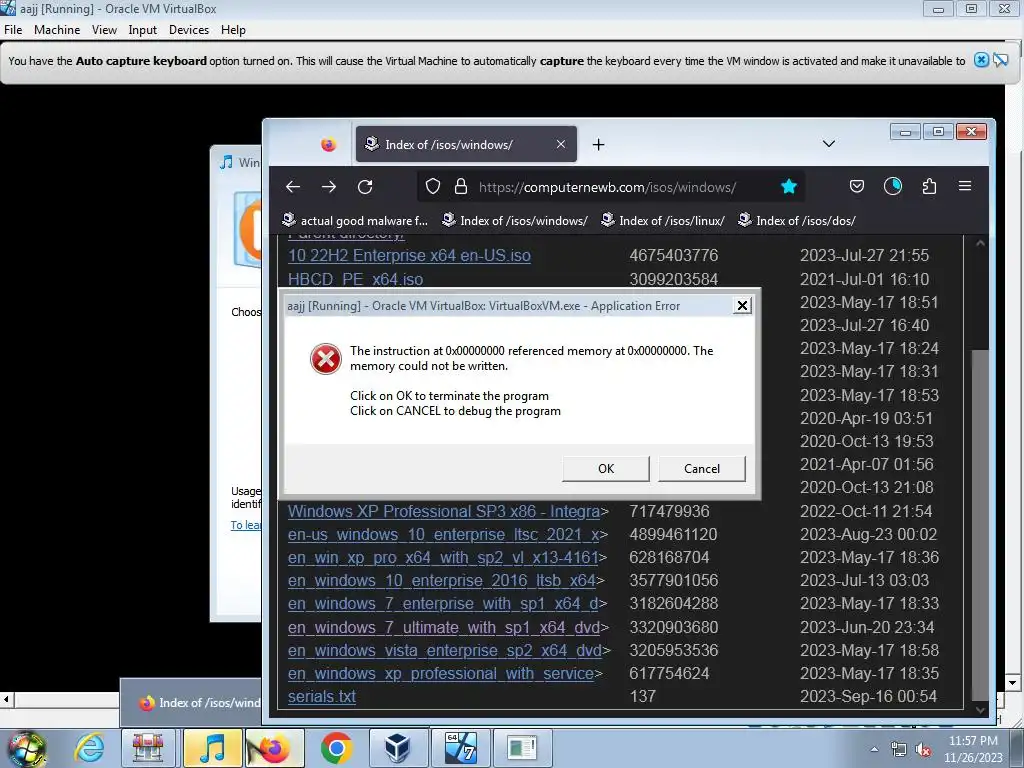Open the 64-bit Windows 7 taskbar icon
Viewport: 1024px width, 768px height.
coord(460,748)
